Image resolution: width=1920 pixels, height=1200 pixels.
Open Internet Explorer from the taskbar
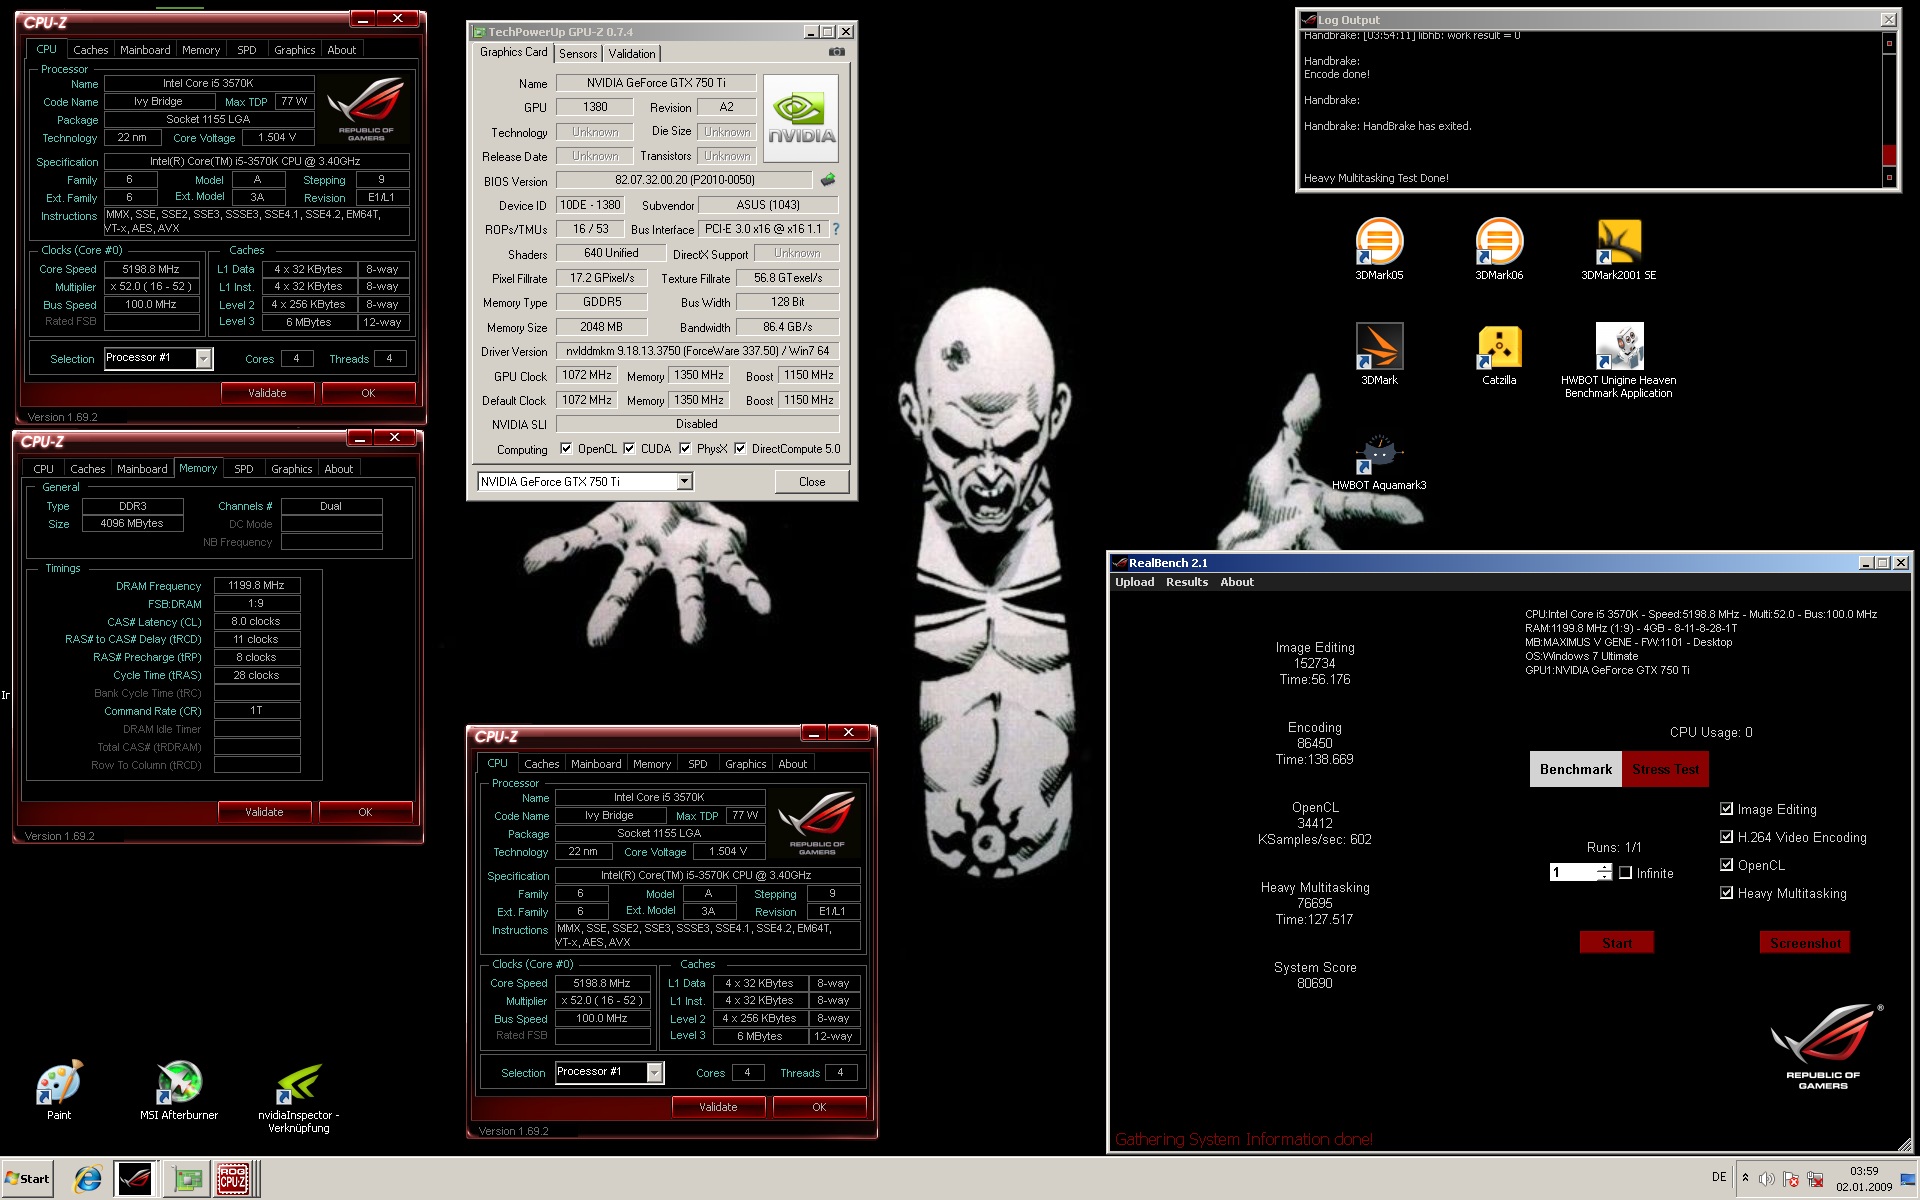click(87, 1179)
